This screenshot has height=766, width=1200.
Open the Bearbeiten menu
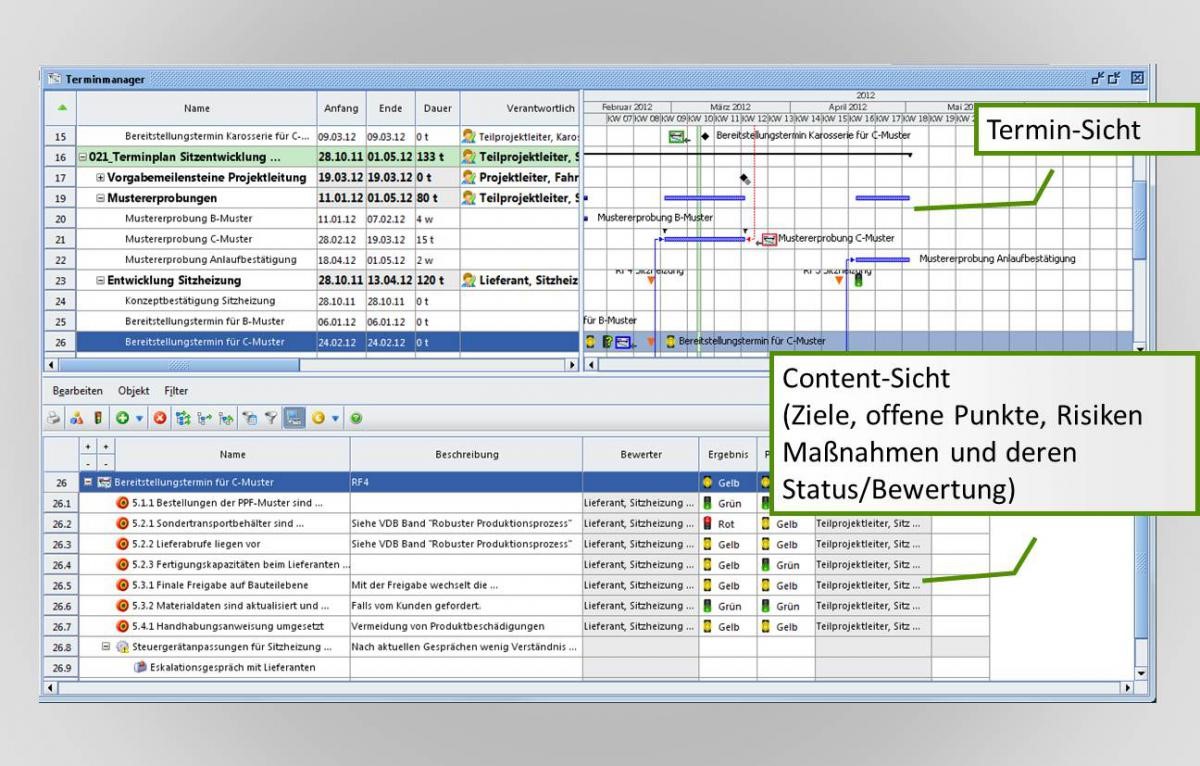pos(72,391)
